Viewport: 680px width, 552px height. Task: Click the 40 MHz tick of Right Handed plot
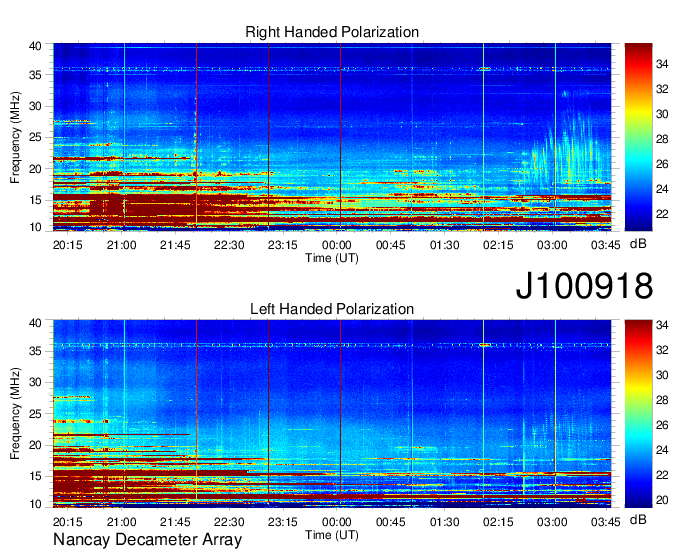tap(35, 46)
